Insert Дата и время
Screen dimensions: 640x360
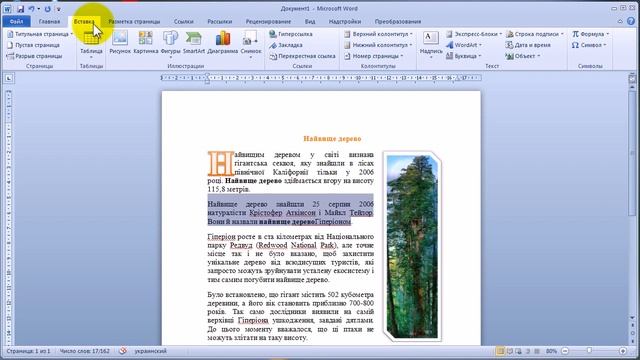click(528, 45)
